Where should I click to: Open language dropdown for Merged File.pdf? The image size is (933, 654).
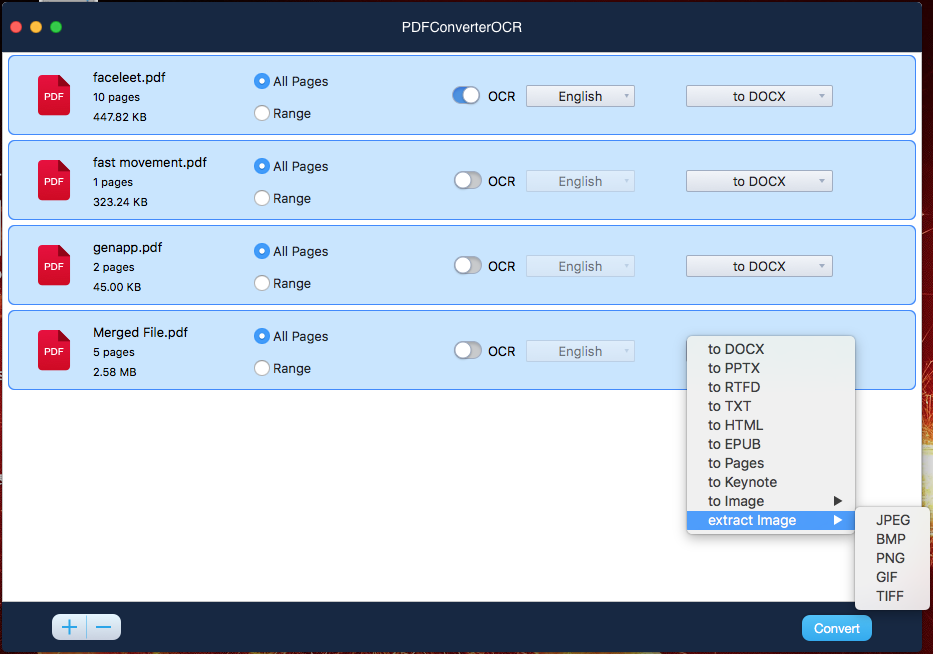(x=580, y=352)
